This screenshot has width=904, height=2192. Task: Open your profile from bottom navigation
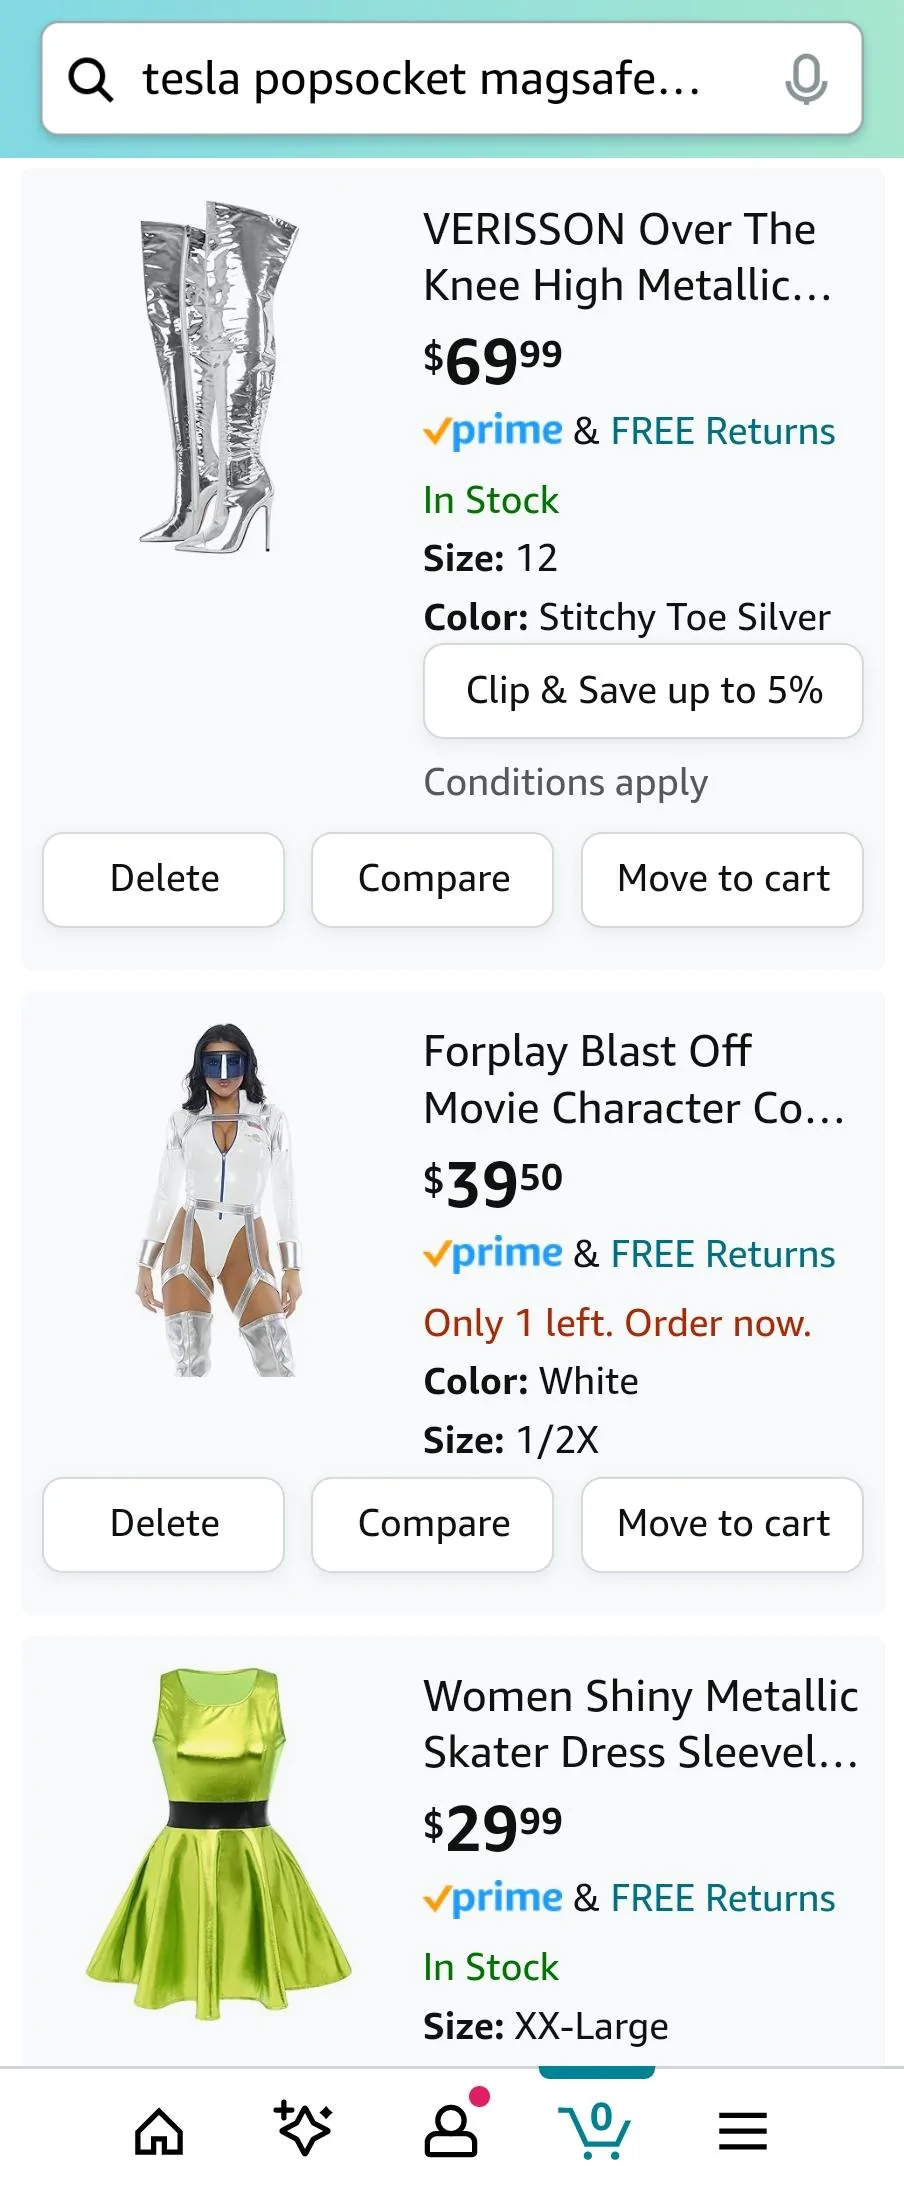point(450,2130)
